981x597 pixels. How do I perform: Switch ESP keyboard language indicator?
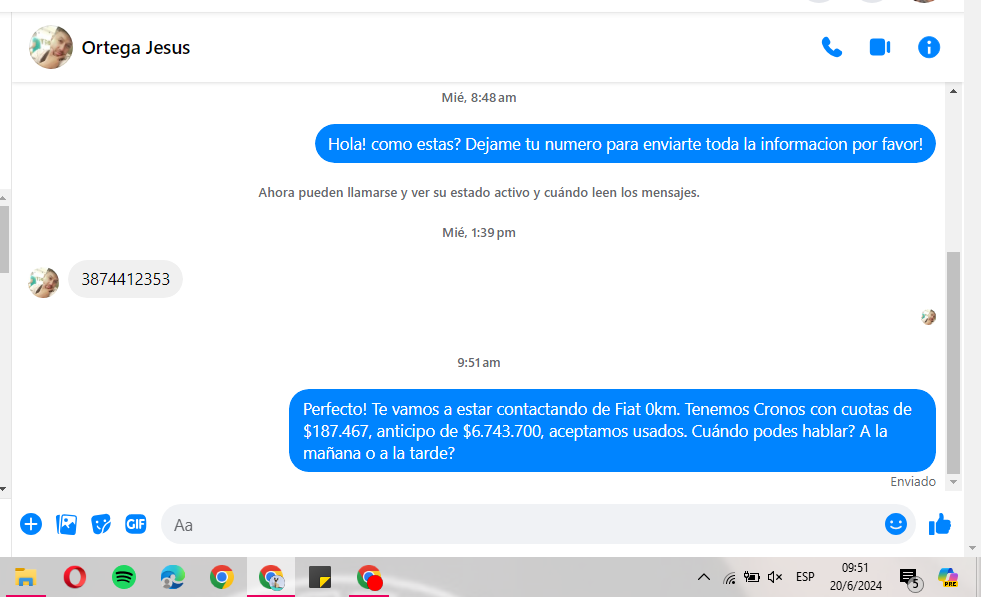click(x=805, y=577)
